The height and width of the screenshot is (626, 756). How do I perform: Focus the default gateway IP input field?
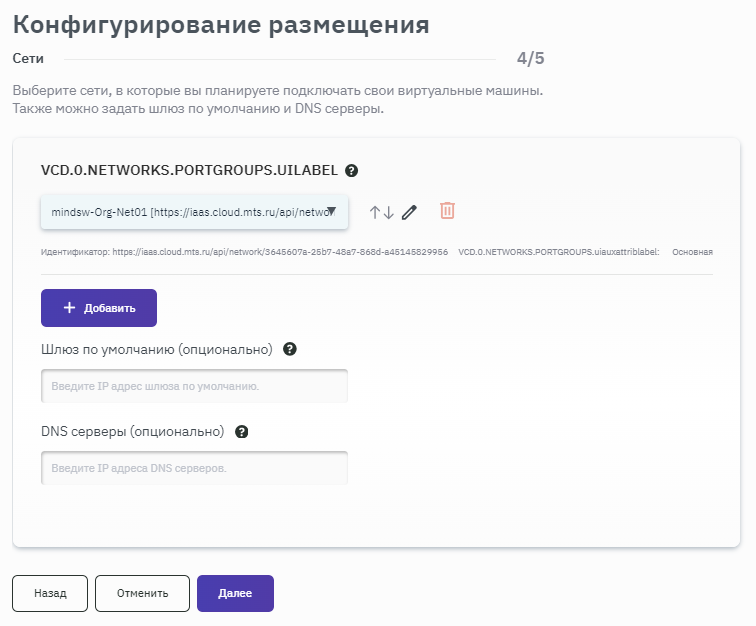(x=194, y=386)
